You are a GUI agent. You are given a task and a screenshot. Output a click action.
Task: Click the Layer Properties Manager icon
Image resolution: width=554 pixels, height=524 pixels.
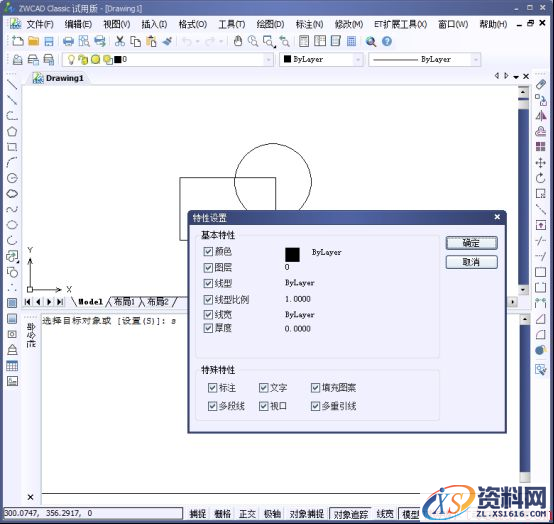click(x=17, y=59)
